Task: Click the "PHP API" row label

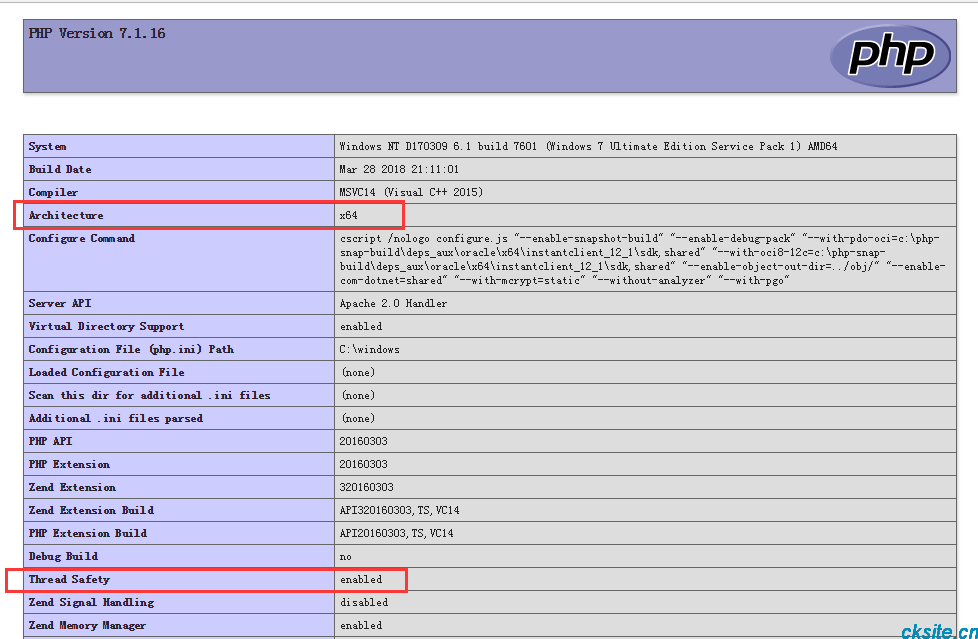Action: point(51,442)
